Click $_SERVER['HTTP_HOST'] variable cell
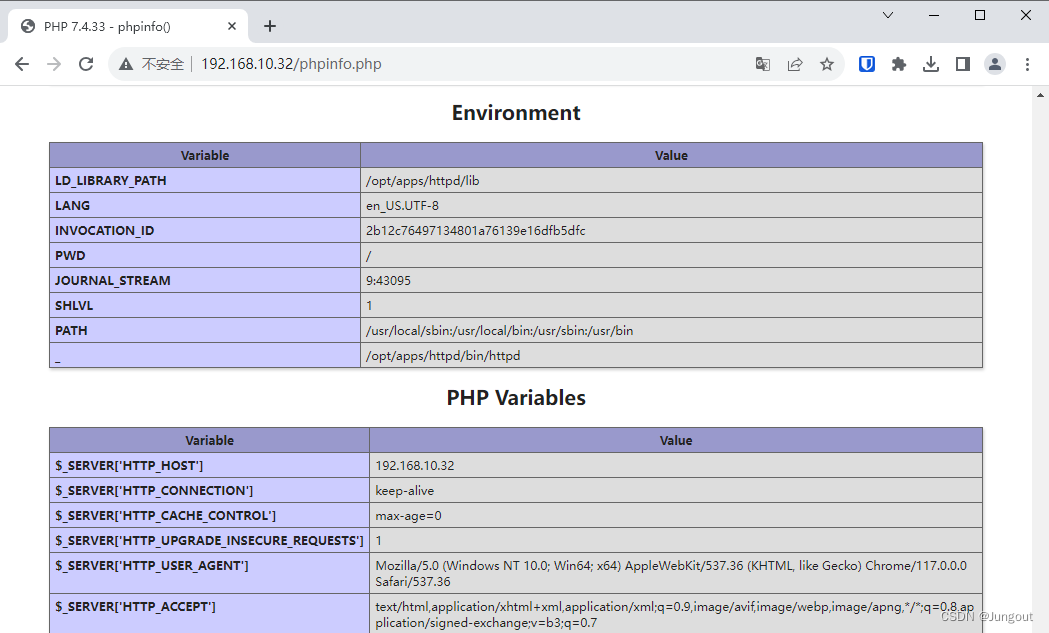This screenshot has height=633, width=1049. 209,466
